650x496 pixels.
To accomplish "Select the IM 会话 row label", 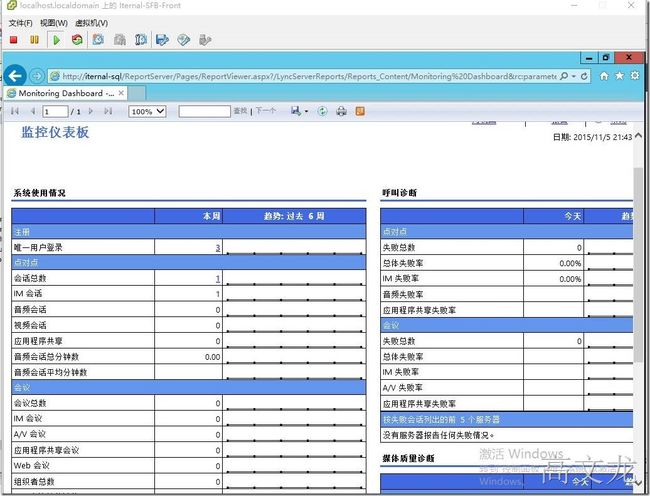I will pos(28,294).
